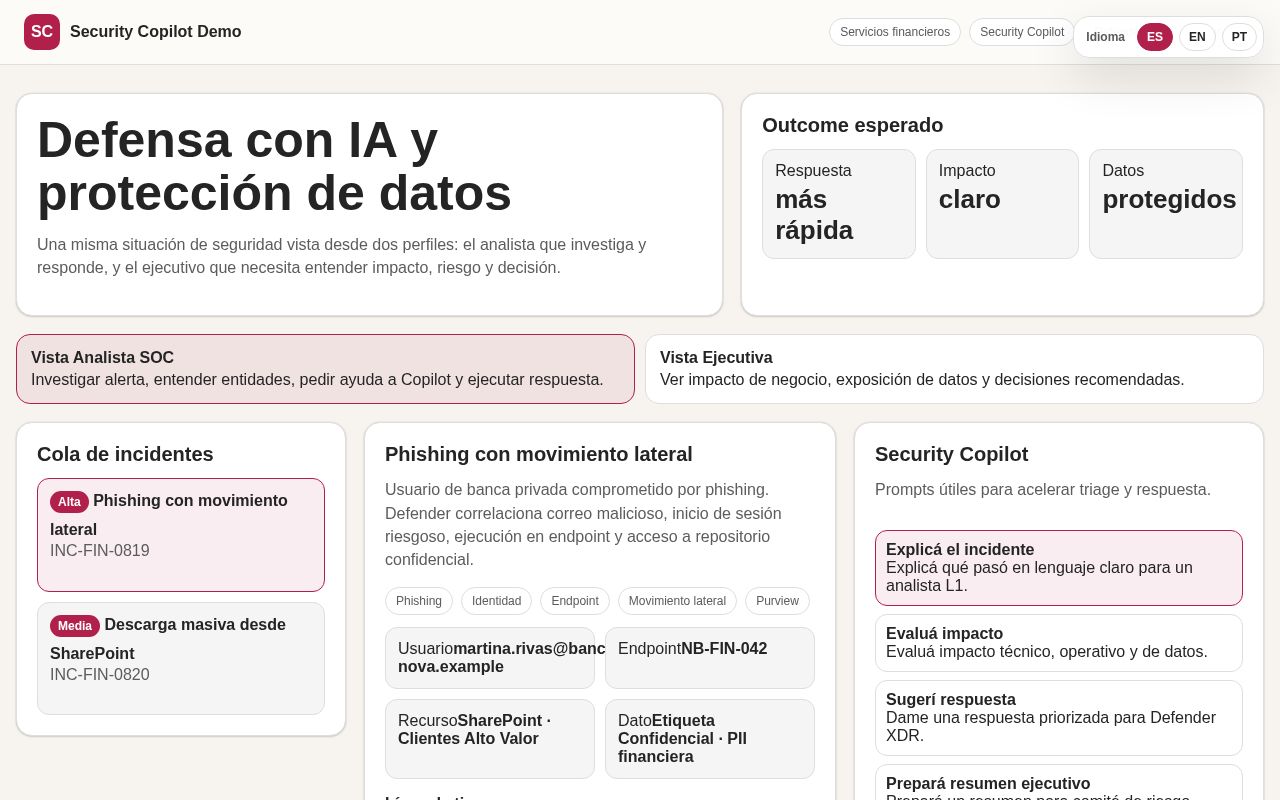Select the Vista Ejecutiva tab
This screenshot has width=1280, height=800.
tap(954, 369)
